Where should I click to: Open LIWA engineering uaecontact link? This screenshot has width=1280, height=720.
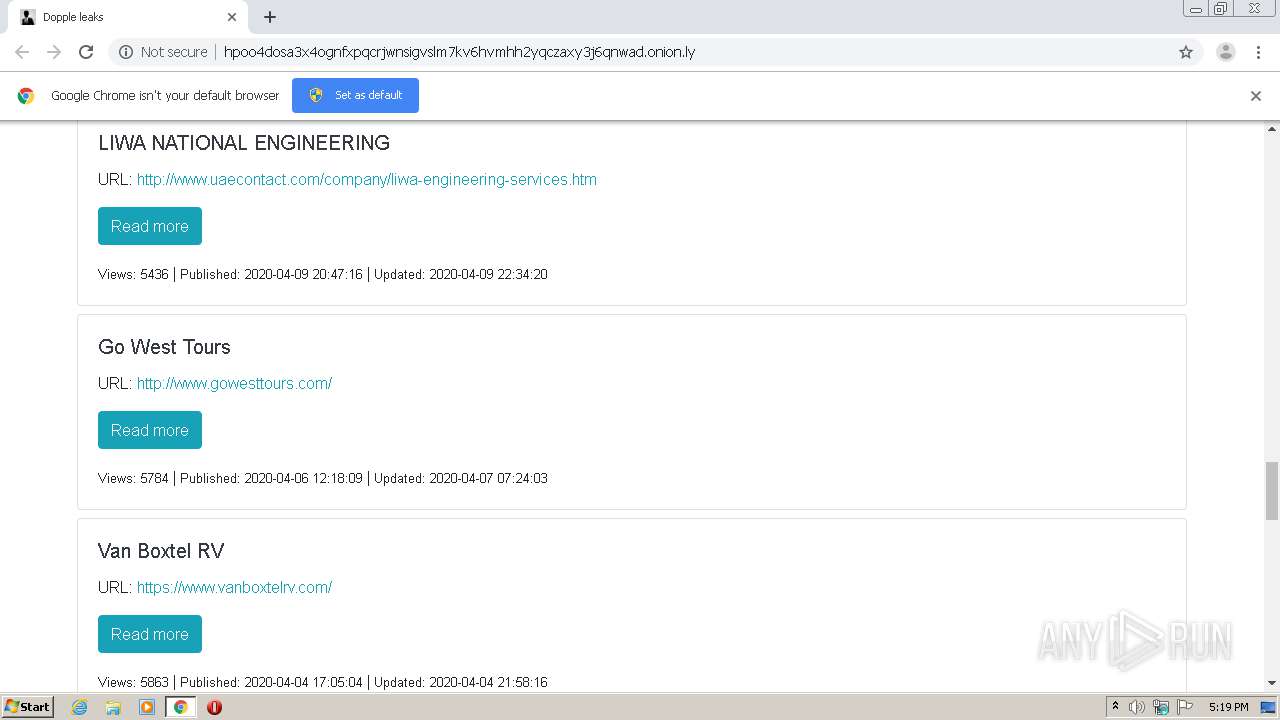(x=367, y=180)
